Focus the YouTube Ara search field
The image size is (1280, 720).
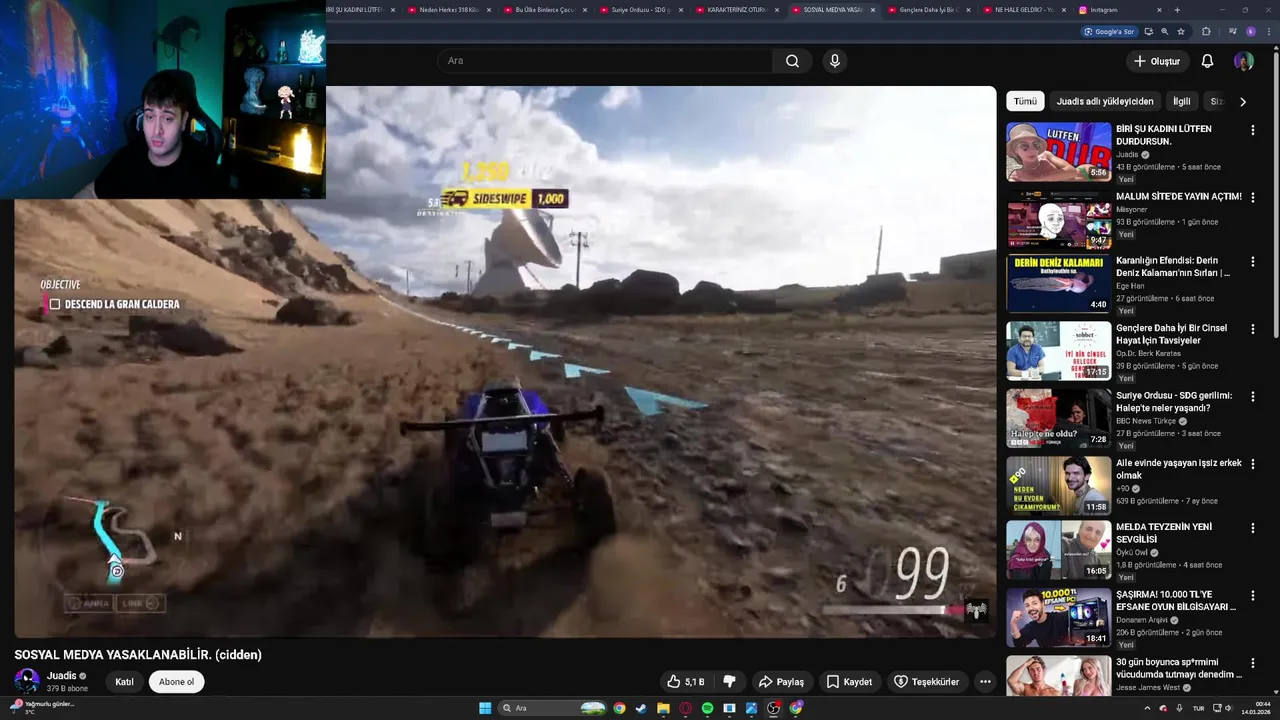pyautogui.click(x=605, y=61)
